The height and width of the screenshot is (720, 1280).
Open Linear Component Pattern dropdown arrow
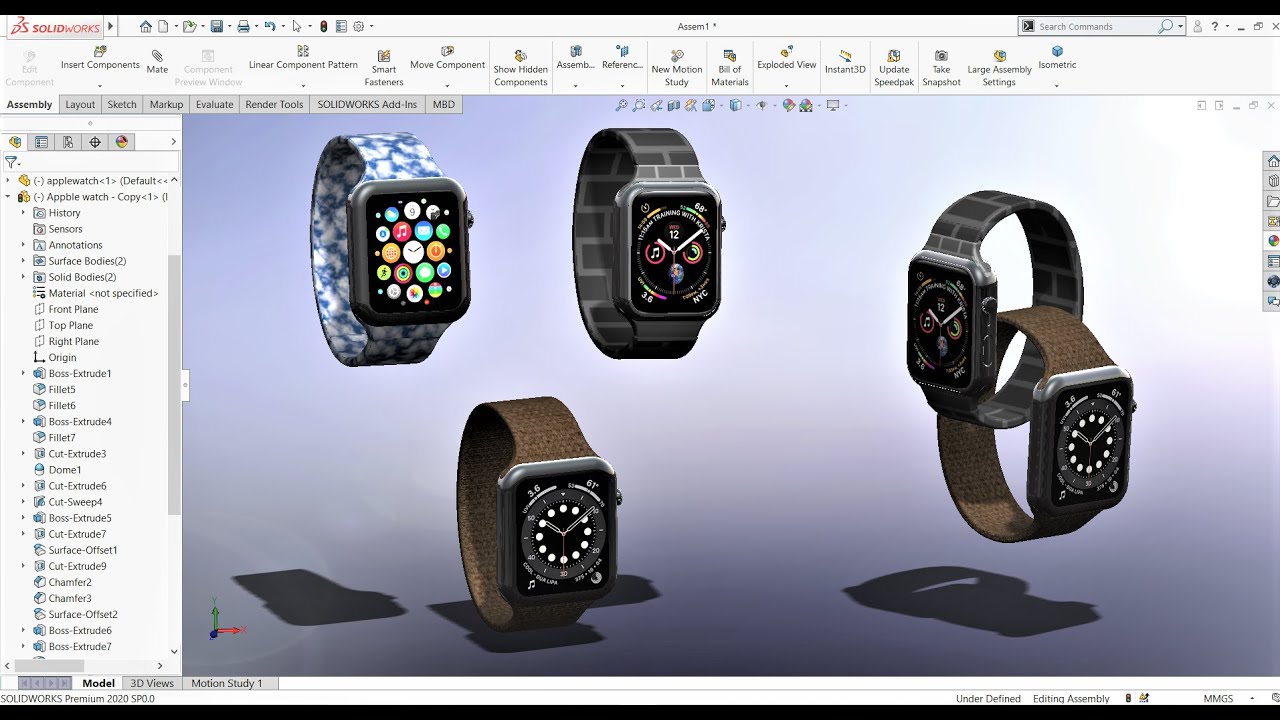303,85
